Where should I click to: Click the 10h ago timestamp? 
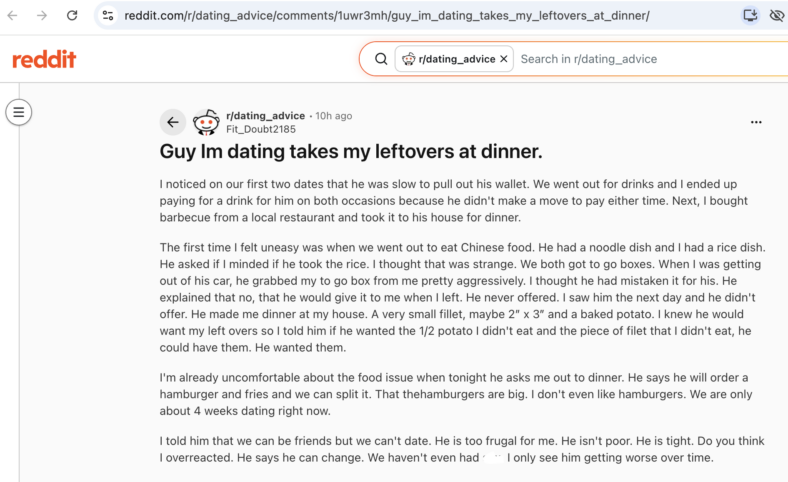(x=334, y=116)
